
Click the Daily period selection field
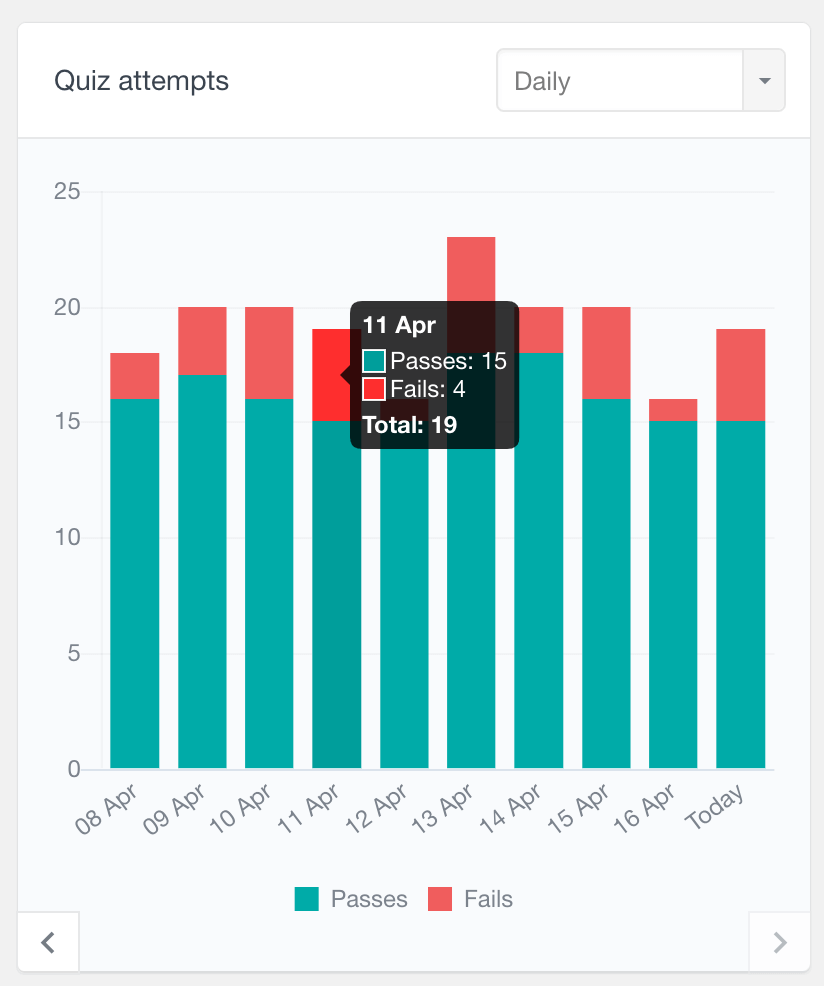click(x=620, y=81)
